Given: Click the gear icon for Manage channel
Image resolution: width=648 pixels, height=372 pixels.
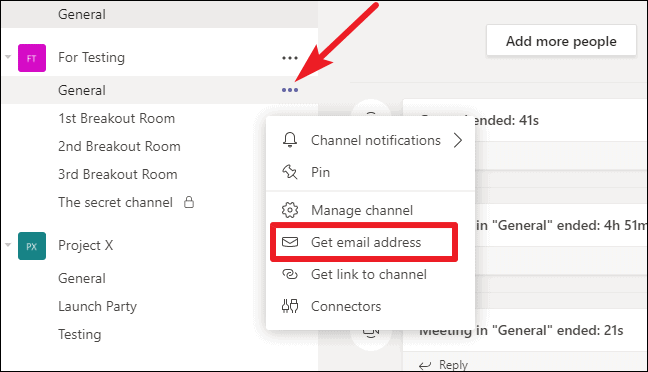Looking at the screenshot, I should click(x=290, y=210).
